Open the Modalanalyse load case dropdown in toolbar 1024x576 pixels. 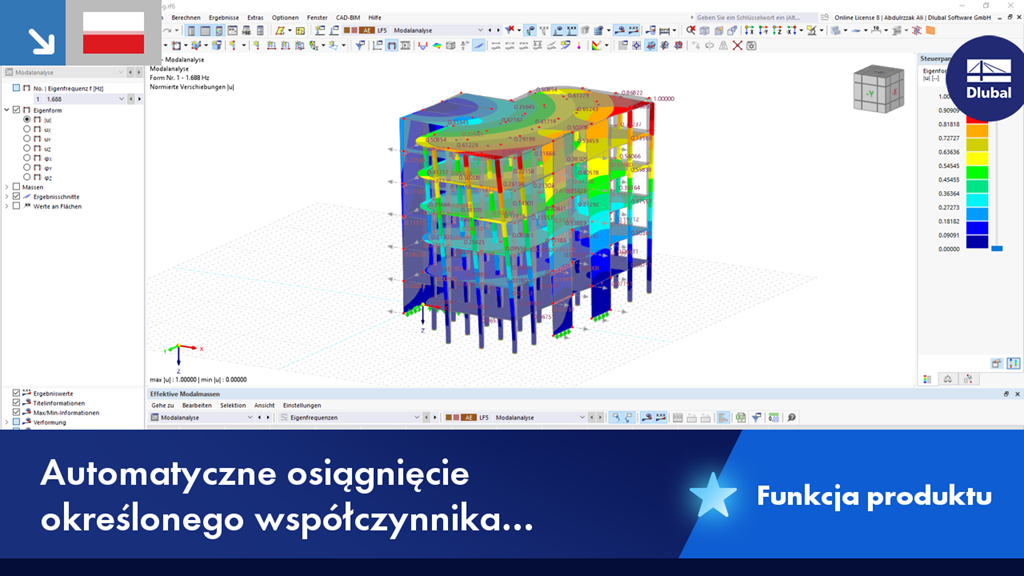coord(481,31)
